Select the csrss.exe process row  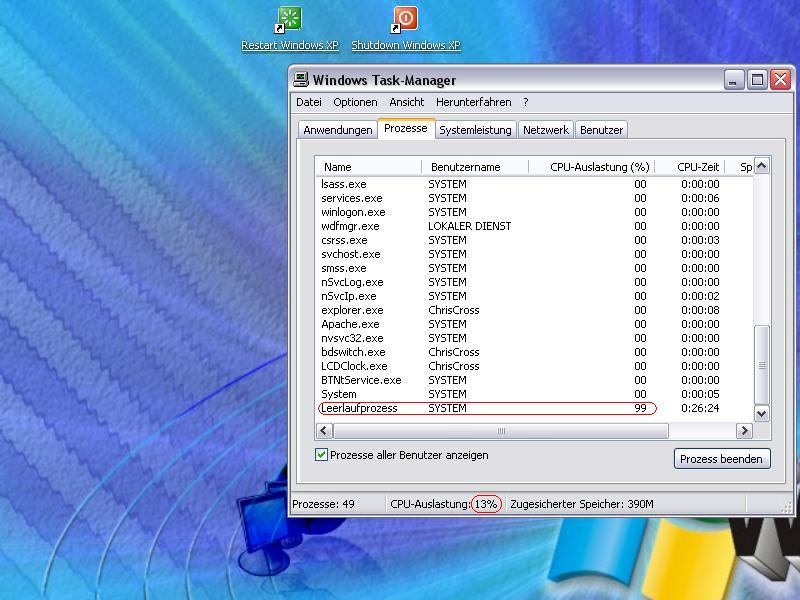pos(534,240)
